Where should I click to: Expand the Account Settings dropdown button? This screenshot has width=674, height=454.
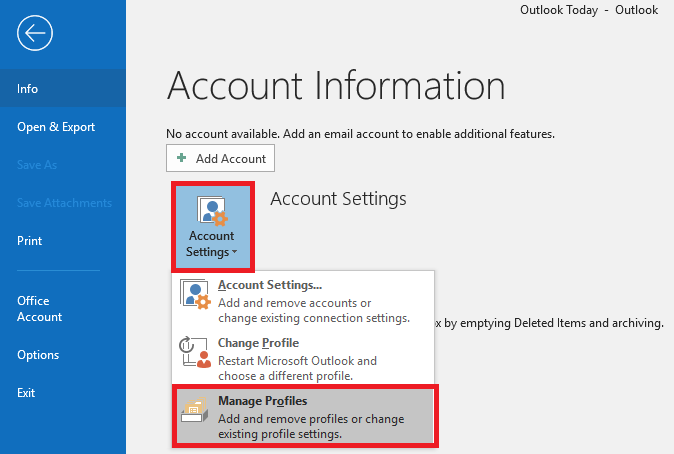click(x=213, y=227)
